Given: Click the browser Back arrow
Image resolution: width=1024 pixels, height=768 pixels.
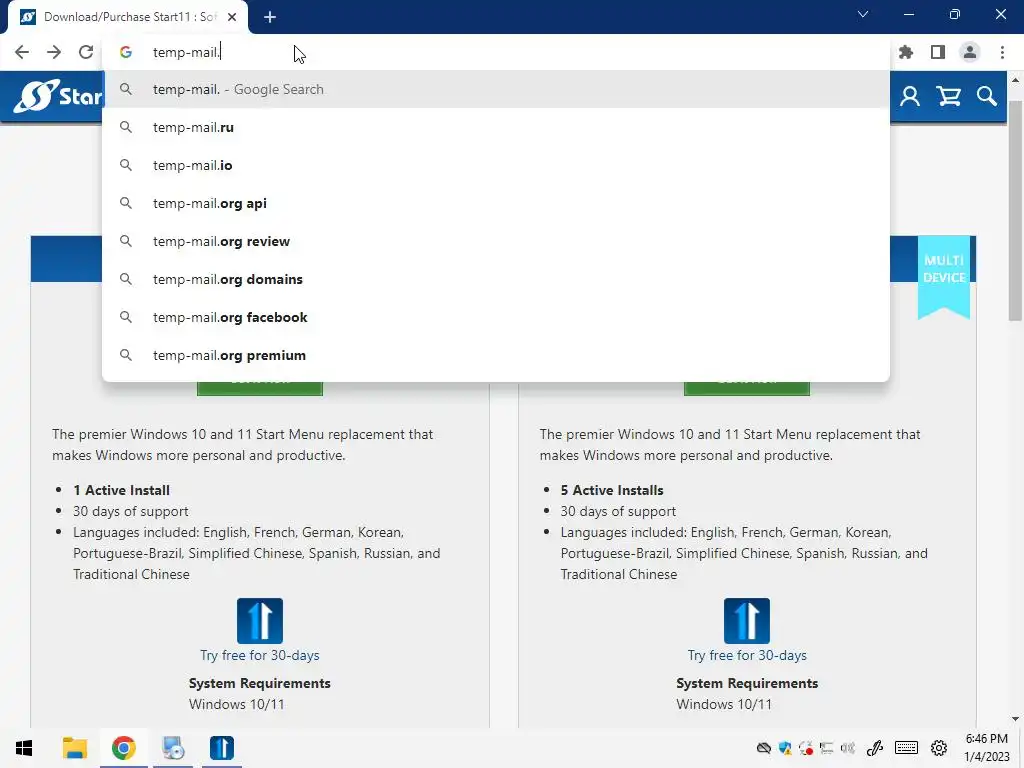Looking at the screenshot, I should click(x=22, y=52).
